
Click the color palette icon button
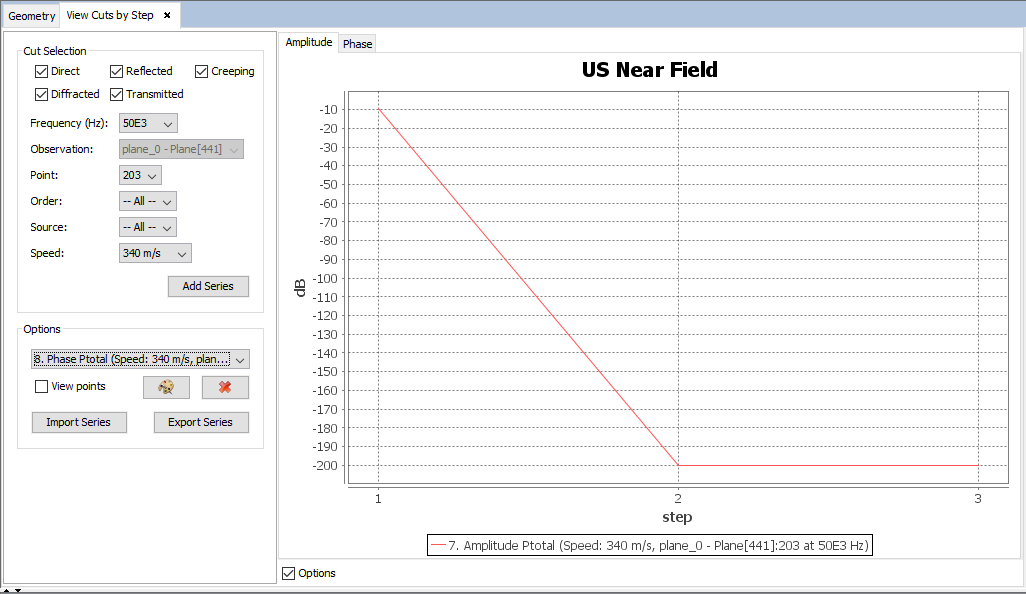[x=166, y=387]
